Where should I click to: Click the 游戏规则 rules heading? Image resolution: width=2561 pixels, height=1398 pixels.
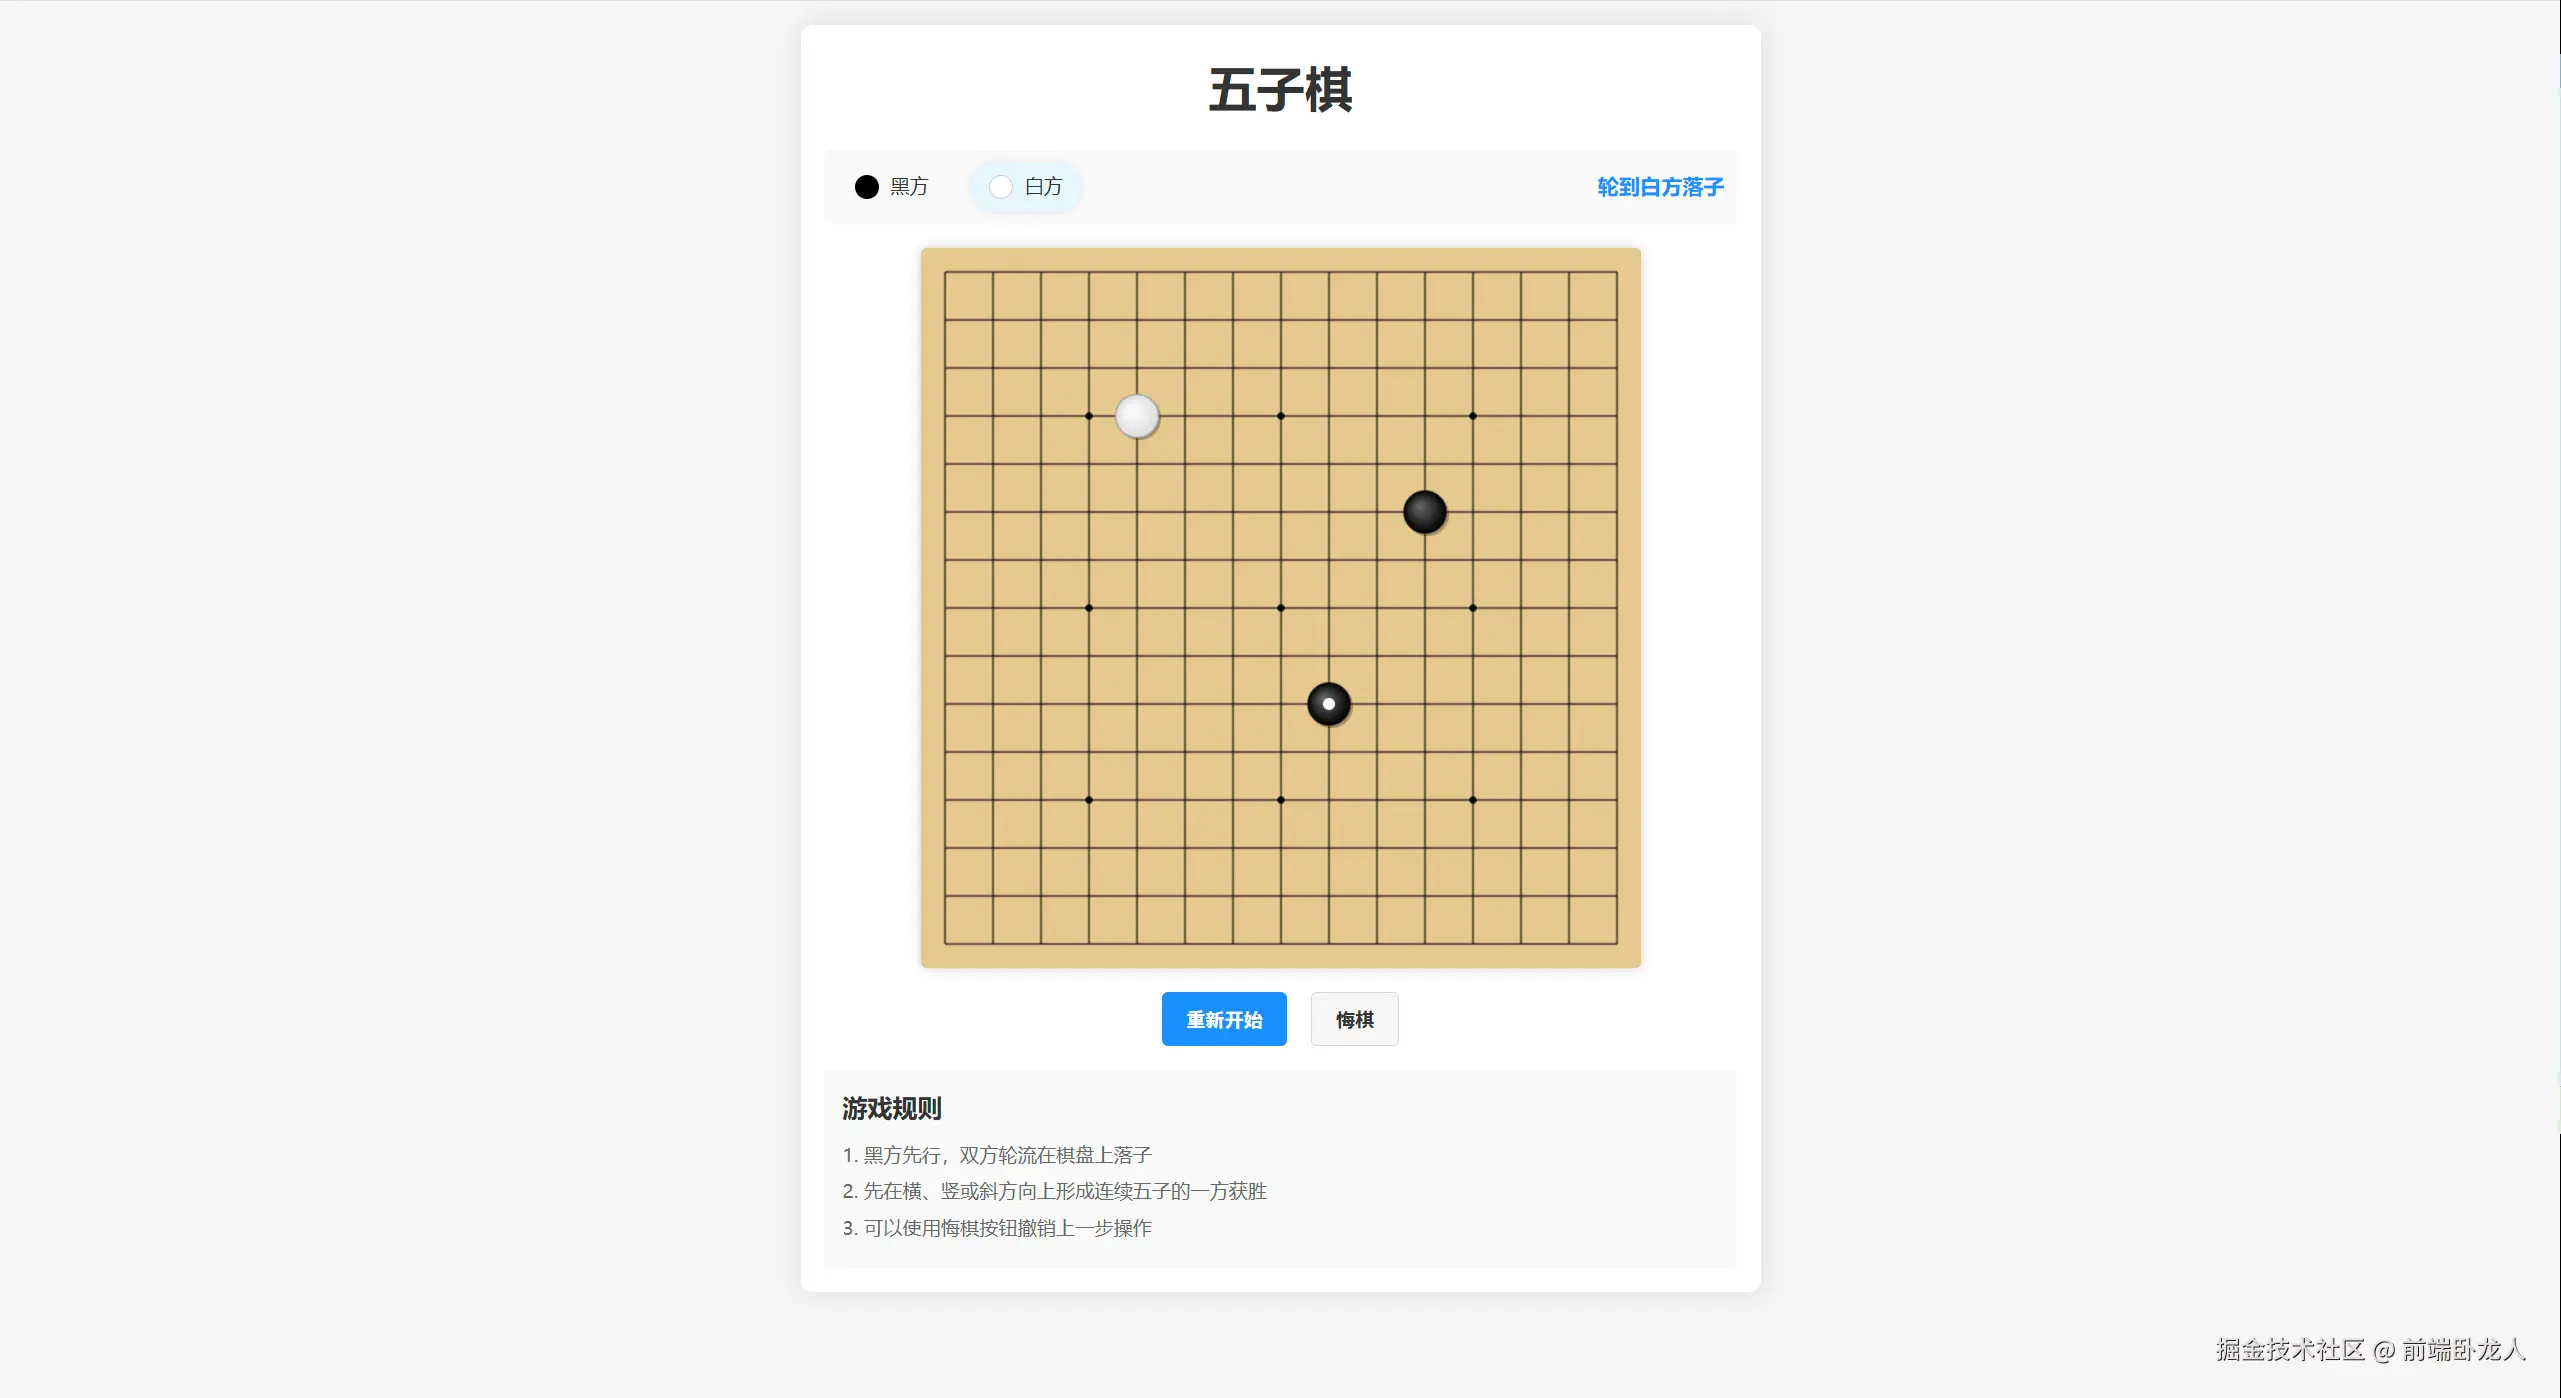[892, 1108]
